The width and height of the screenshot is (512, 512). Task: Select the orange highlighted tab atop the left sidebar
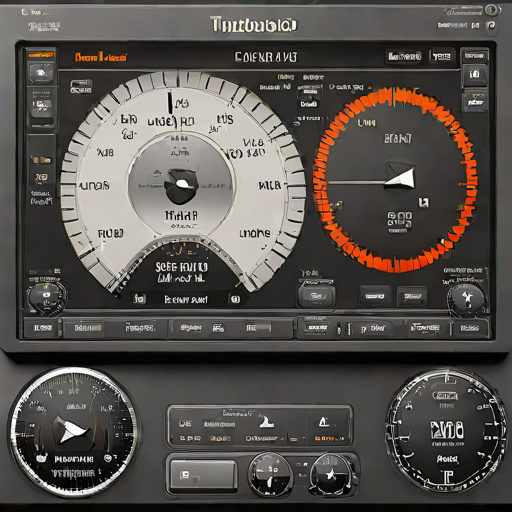(41, 54)
